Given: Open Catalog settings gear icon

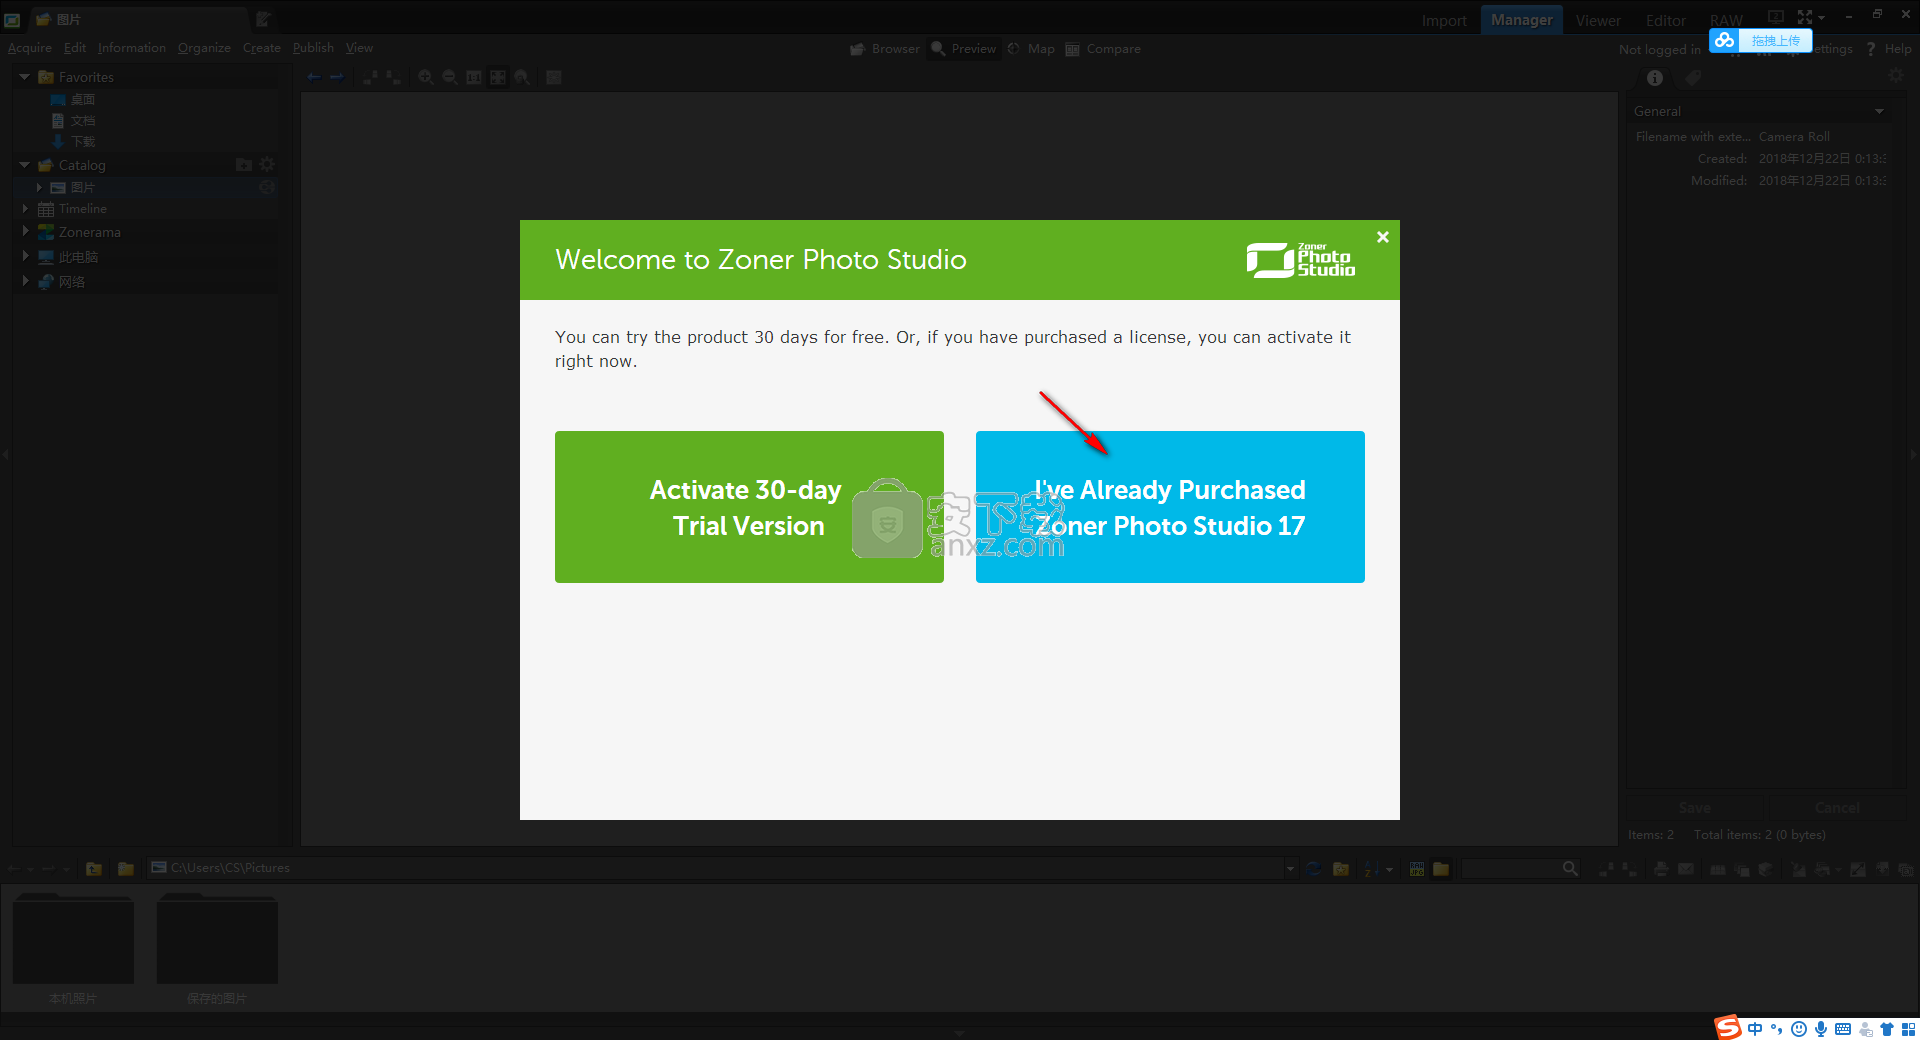Looking at the screenshot, I should point(267,164).
